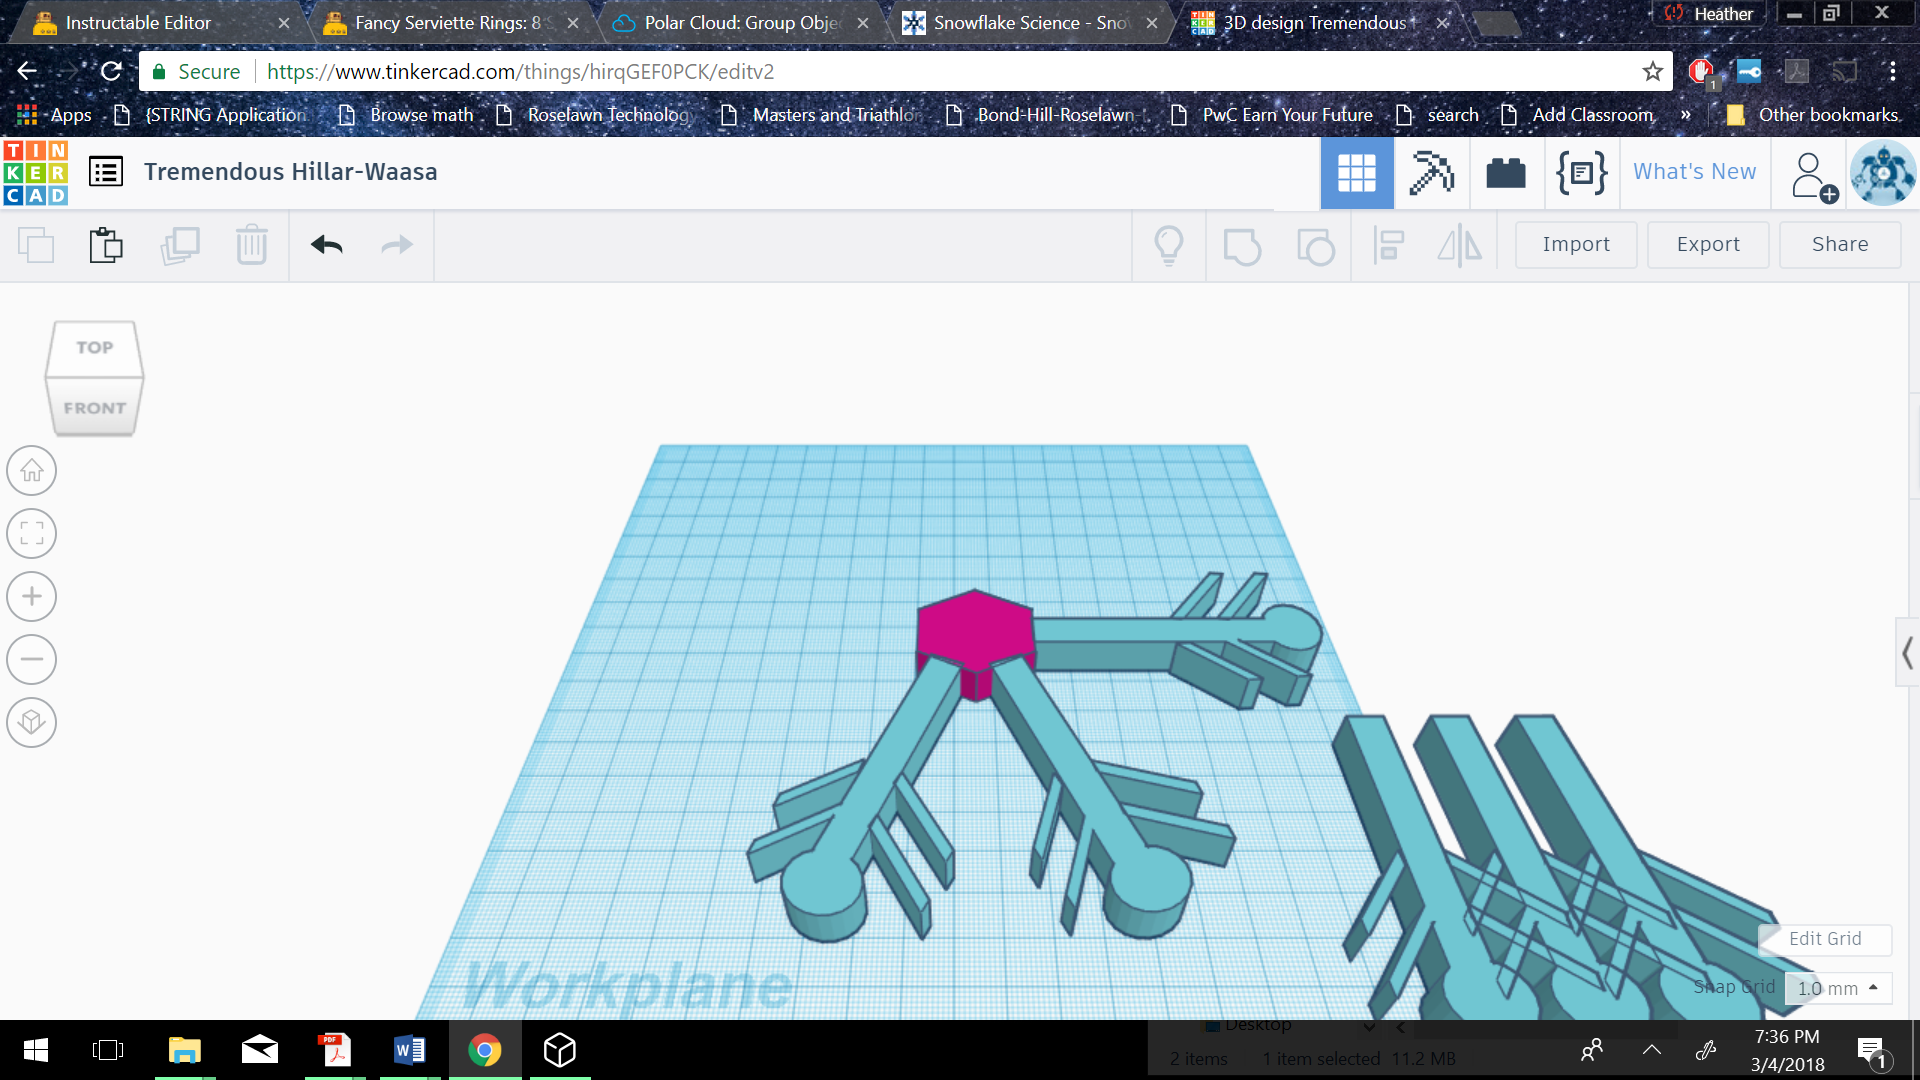Click the Export button
This screenshot has width=1920, height=1080.
1708,245
